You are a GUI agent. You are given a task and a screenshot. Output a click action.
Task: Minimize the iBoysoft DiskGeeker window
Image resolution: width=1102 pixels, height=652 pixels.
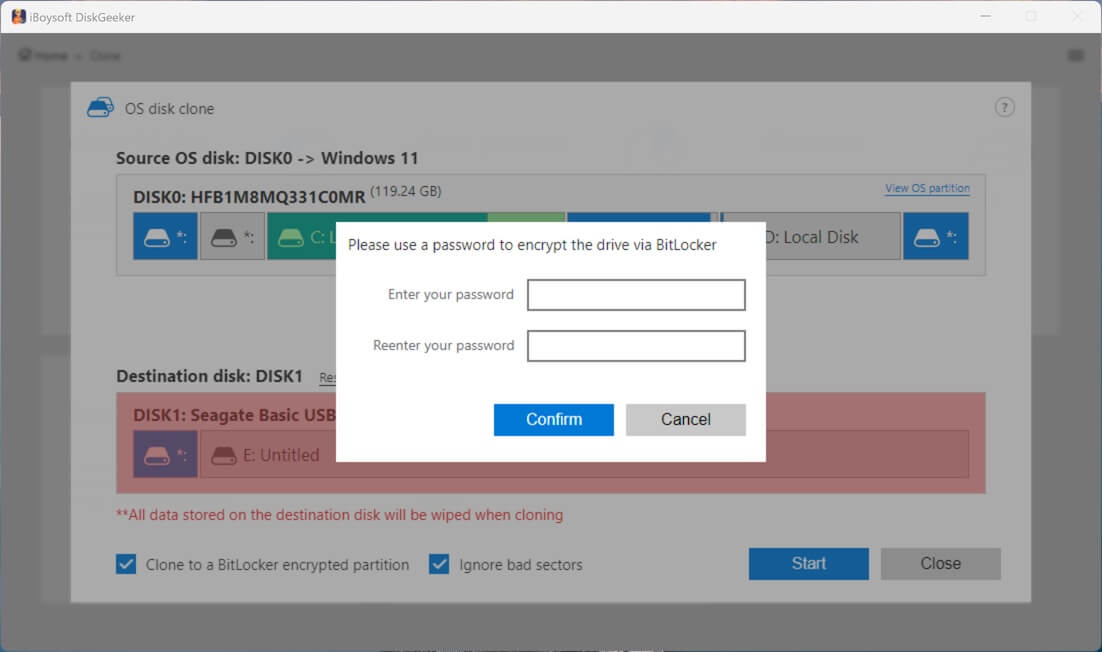[x=985, y=16]
